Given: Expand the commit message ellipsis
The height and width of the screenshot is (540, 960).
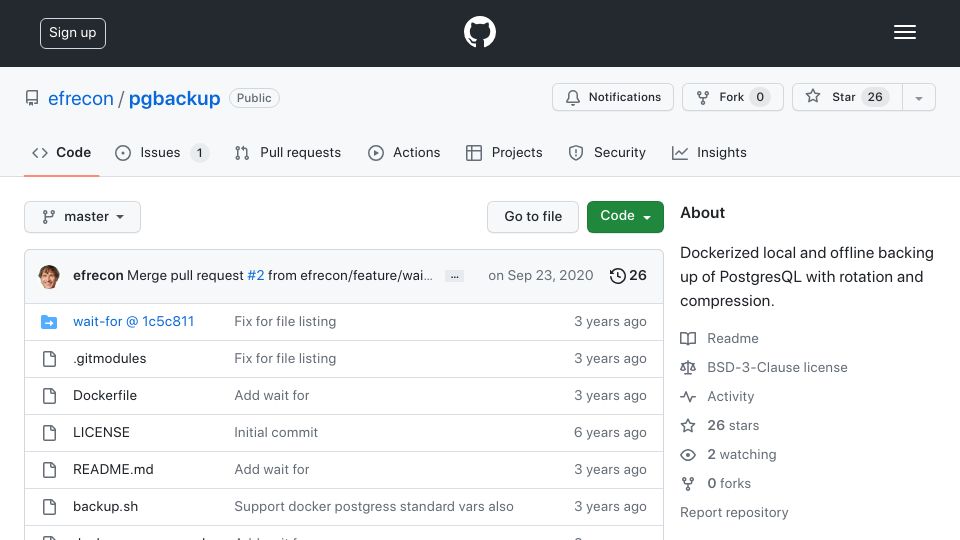Looking at the screenshot, I should click(454, 276).
